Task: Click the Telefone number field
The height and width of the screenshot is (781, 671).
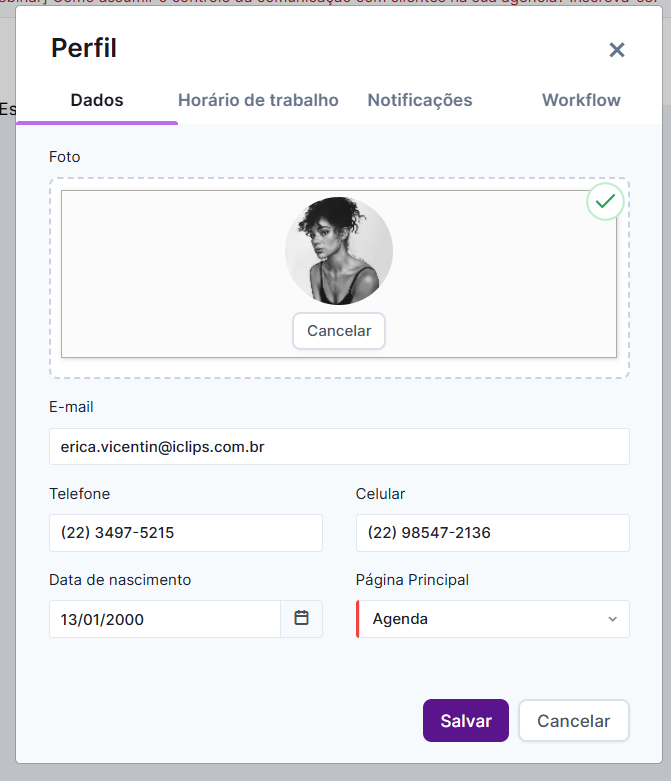Action: click(186, 533)
